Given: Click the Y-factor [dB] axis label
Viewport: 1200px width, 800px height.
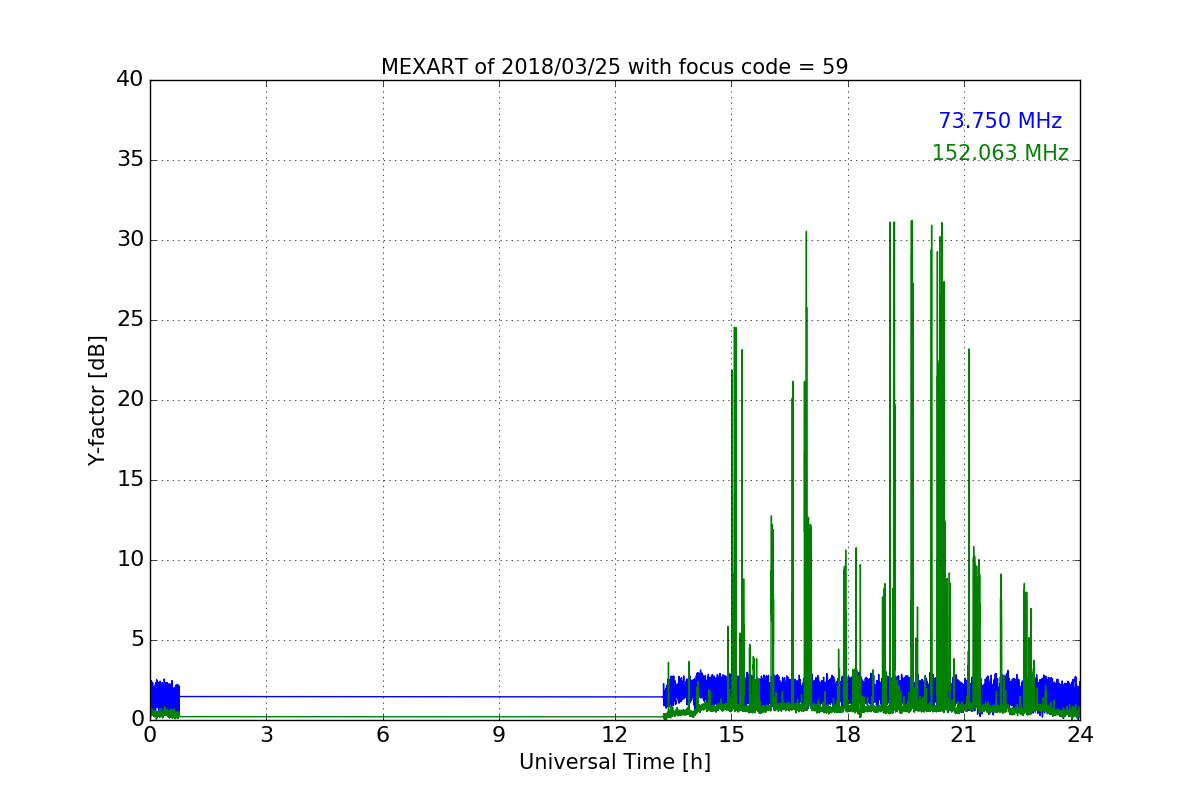Looking at the screenshot, I should (x=97, y=400).
